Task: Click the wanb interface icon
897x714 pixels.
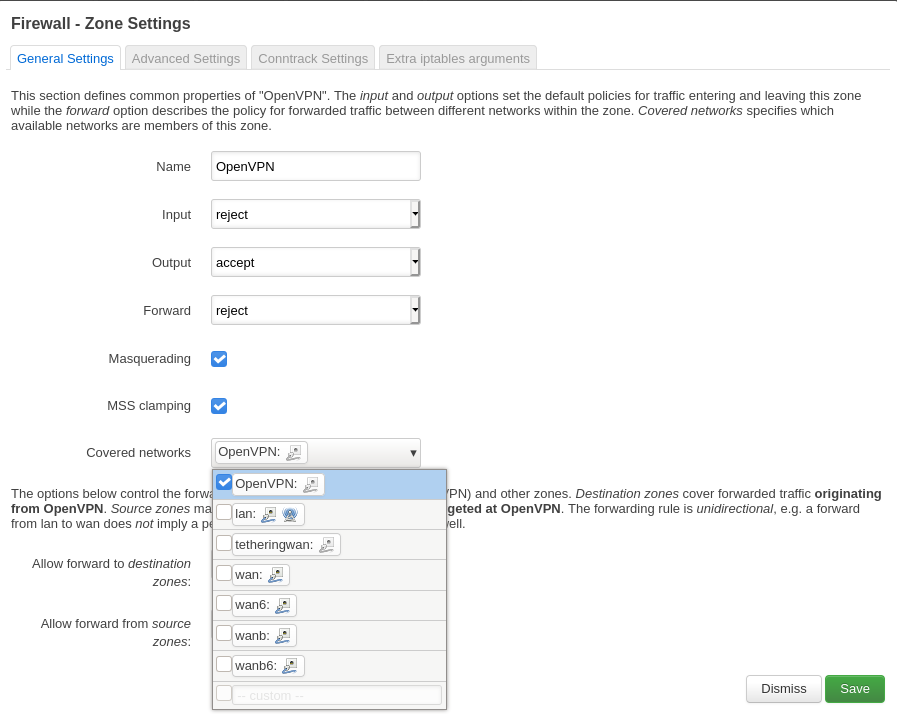Action: pyautogui.click(x=283, y=636)
